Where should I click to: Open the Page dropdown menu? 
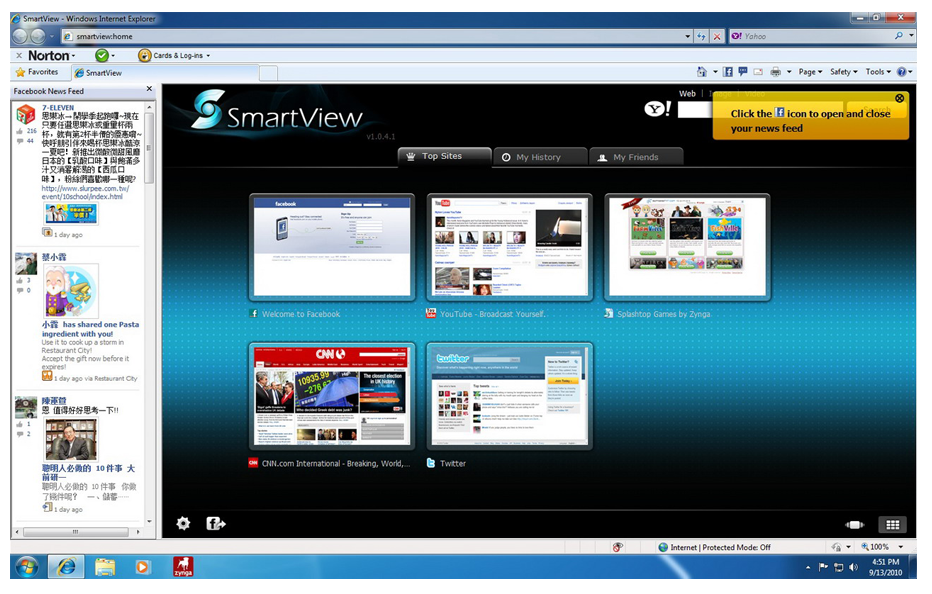[x=806, y=72]
